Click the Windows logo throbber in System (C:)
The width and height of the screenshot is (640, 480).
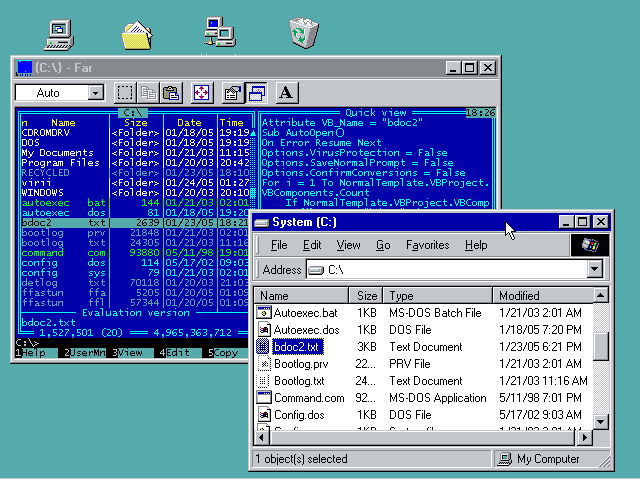click(590, 245)
